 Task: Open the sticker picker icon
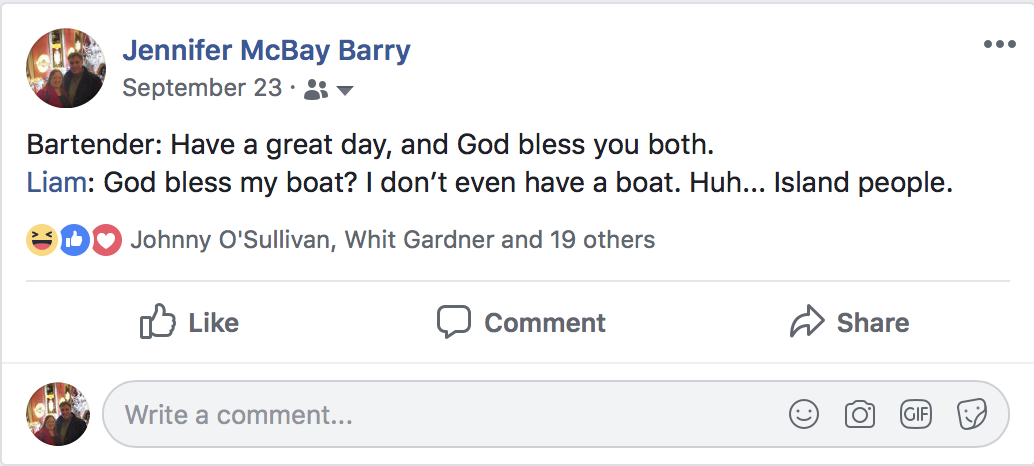tap(972, 414)
